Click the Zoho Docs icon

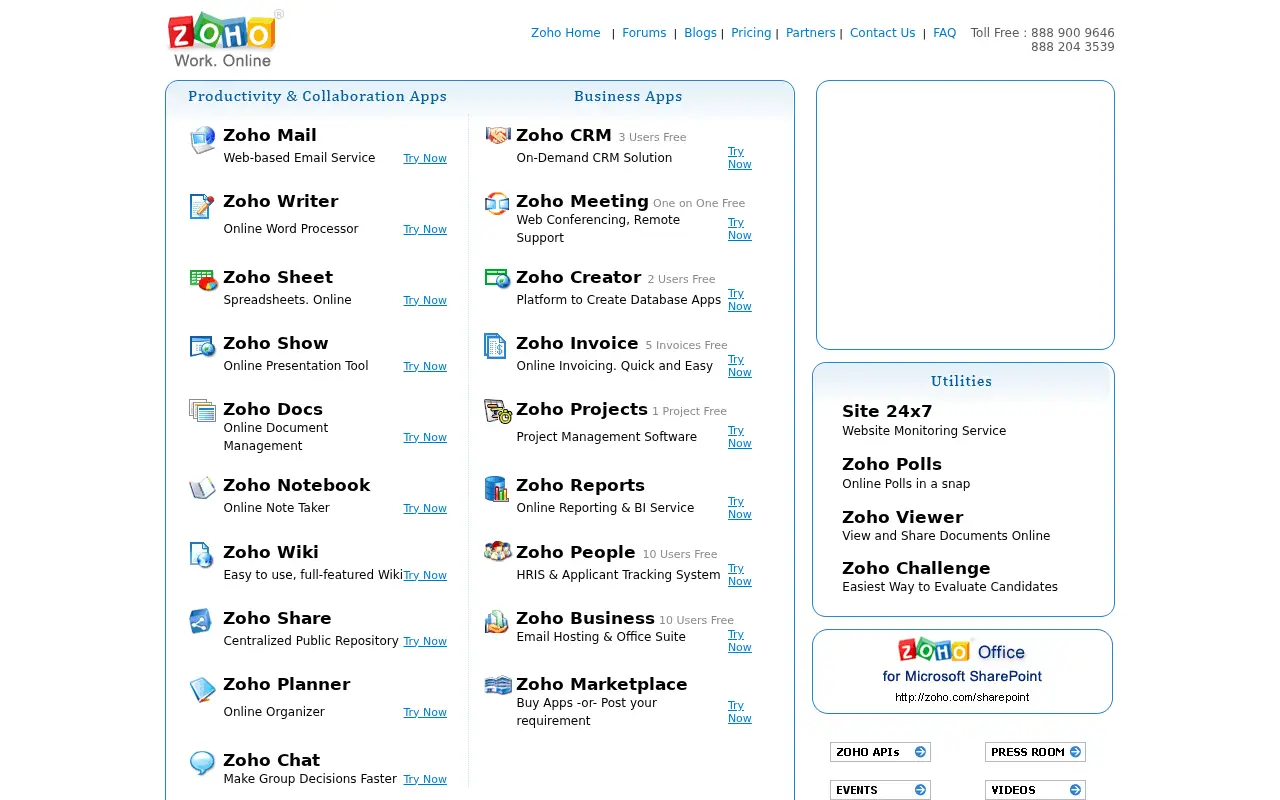[203, 411]
